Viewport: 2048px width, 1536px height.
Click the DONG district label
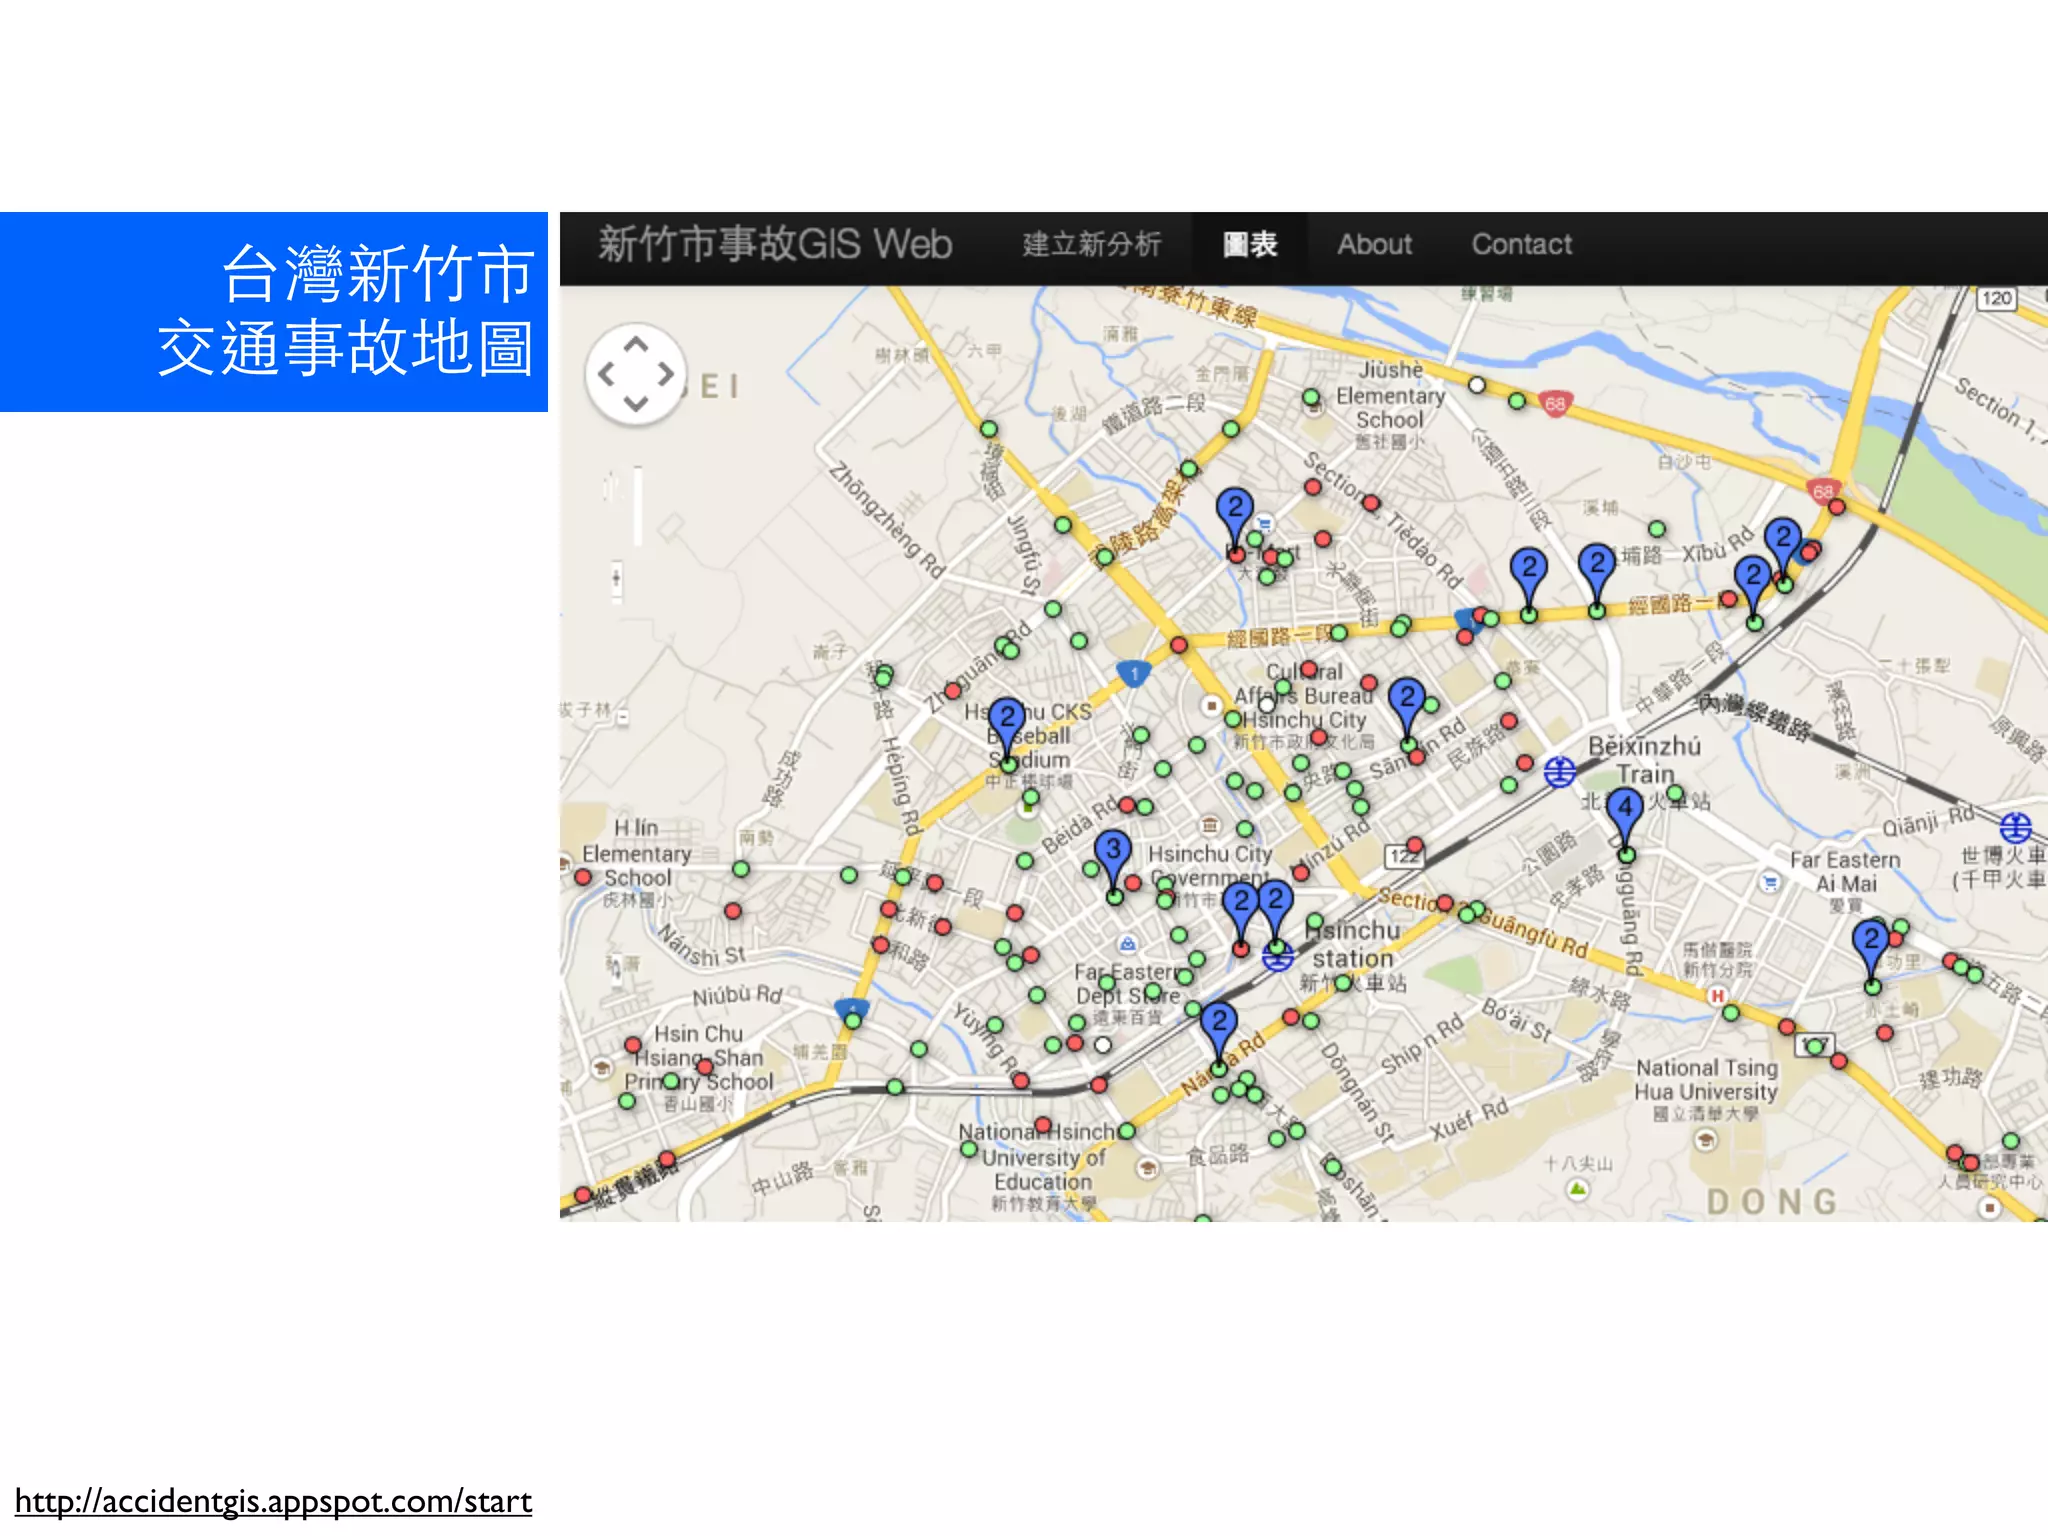1772,1202
